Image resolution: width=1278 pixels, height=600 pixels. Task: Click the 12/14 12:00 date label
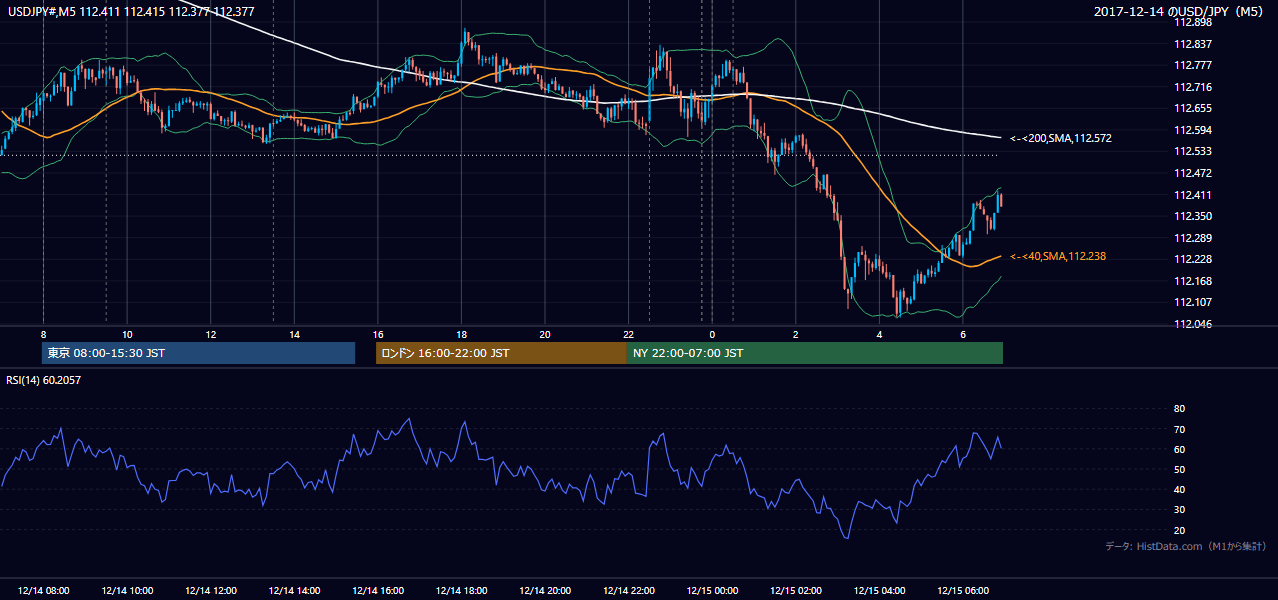(x=211, y=591)
